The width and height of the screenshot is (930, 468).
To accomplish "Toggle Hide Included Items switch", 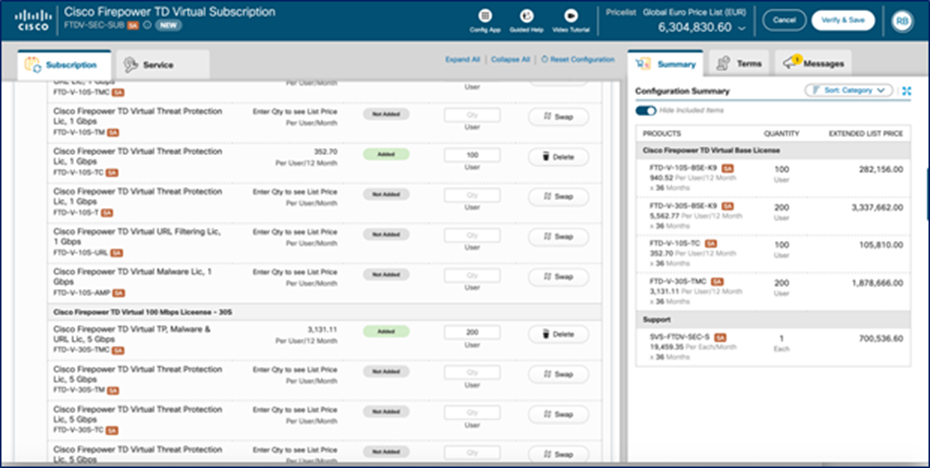I will point(646,110).
